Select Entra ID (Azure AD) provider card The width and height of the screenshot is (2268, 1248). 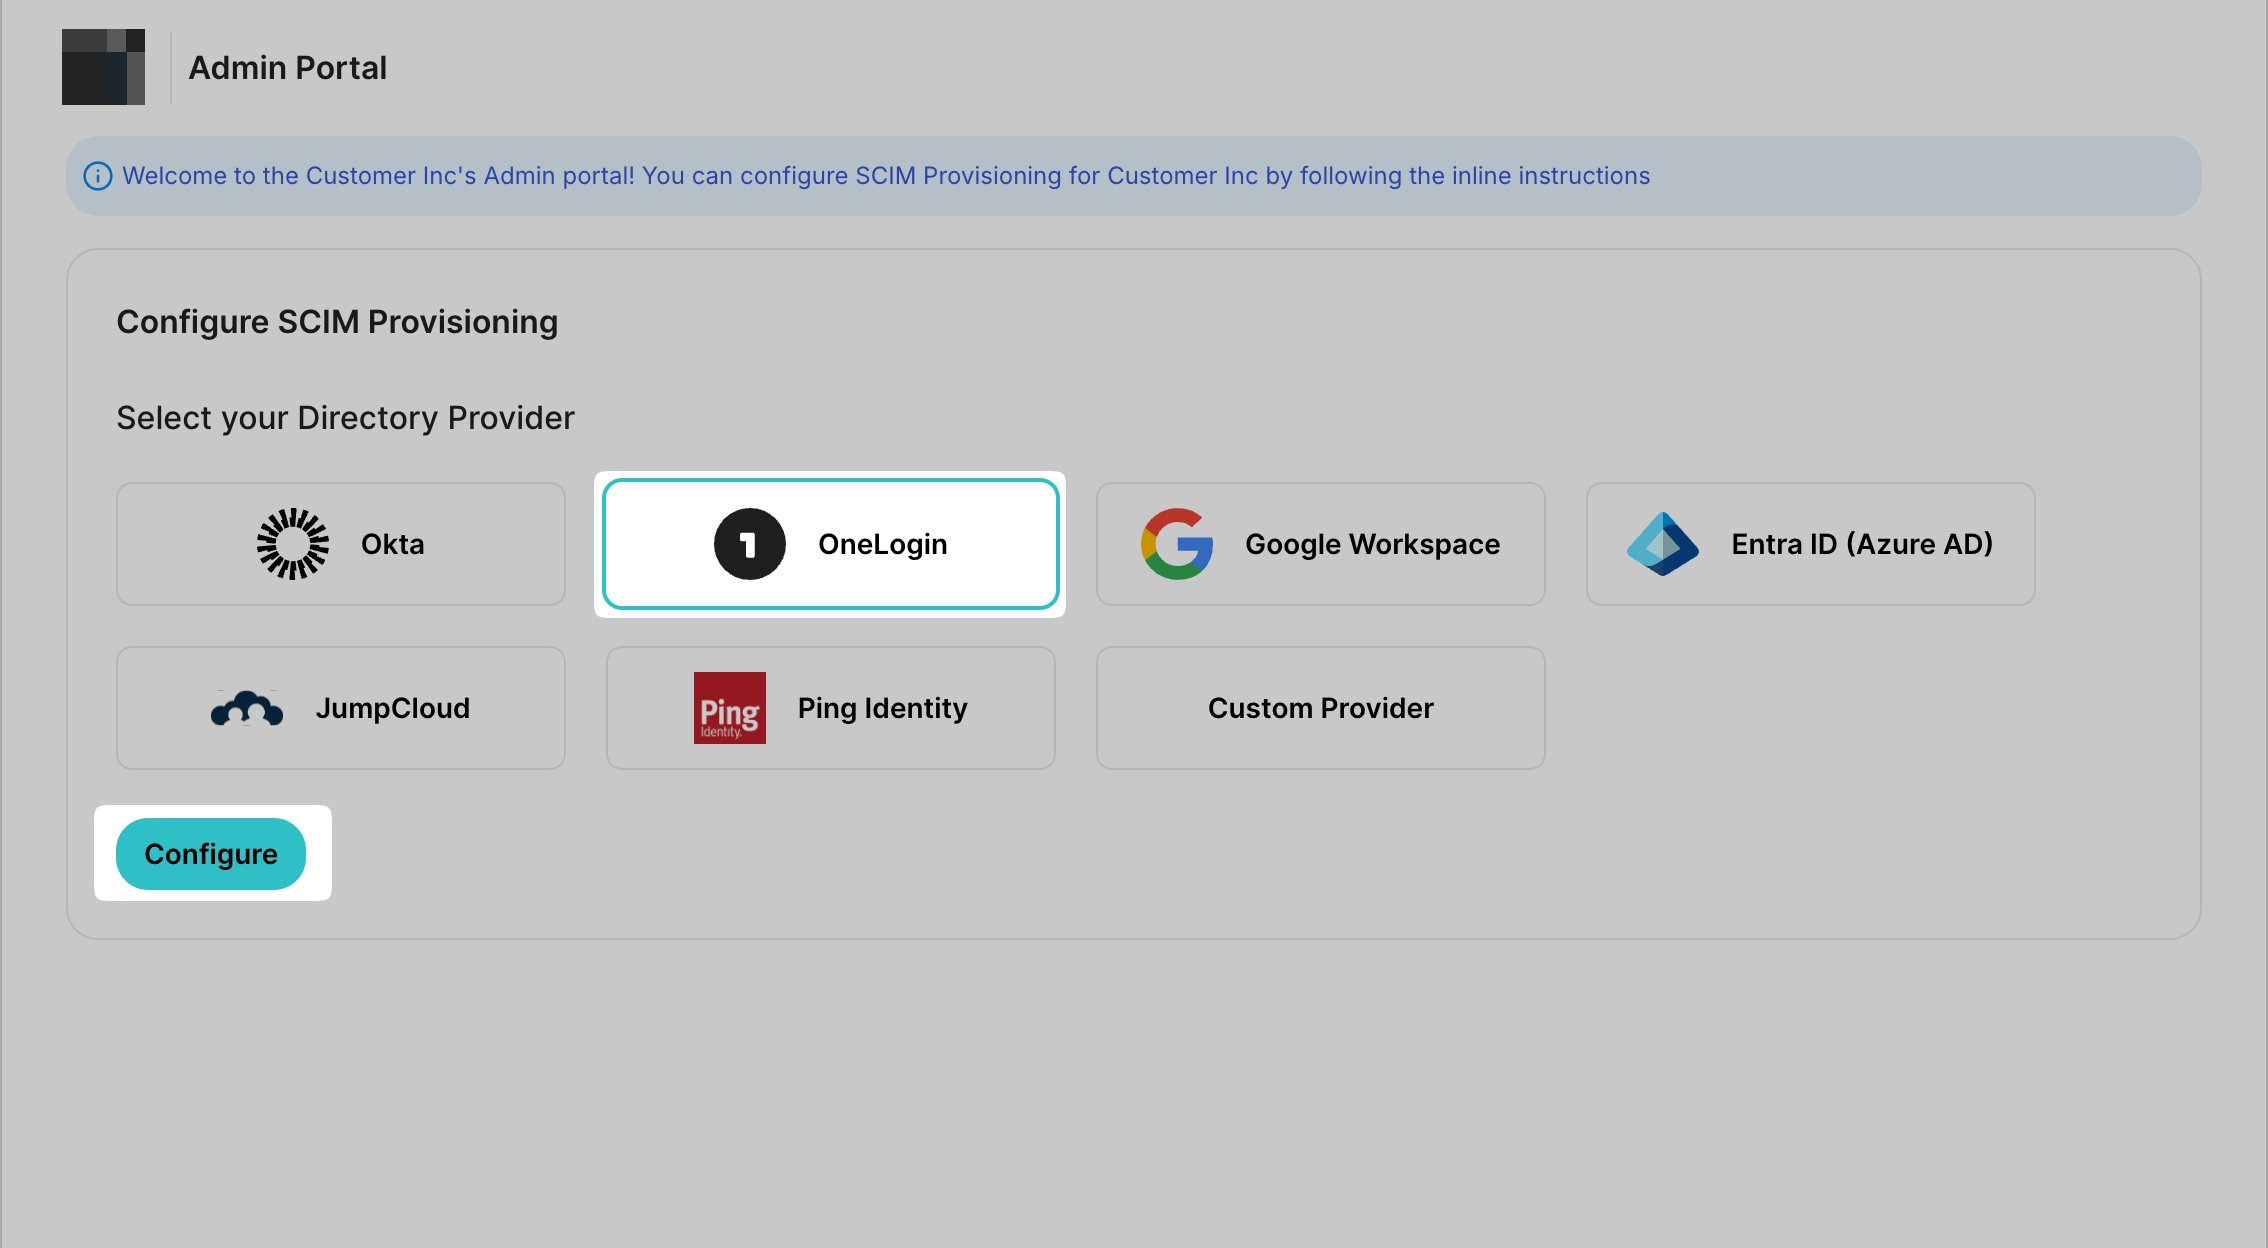click(1810, 543)
